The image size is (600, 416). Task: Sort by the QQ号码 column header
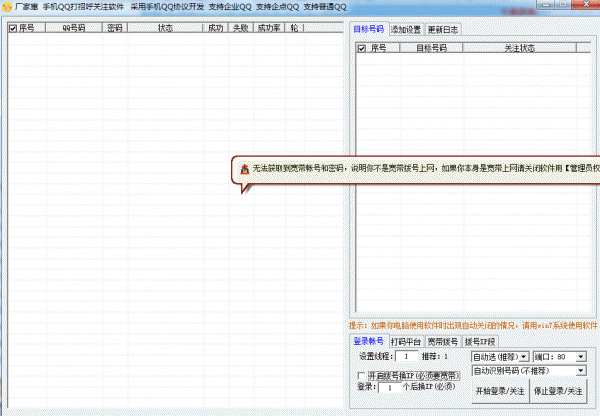pos(74,28)
